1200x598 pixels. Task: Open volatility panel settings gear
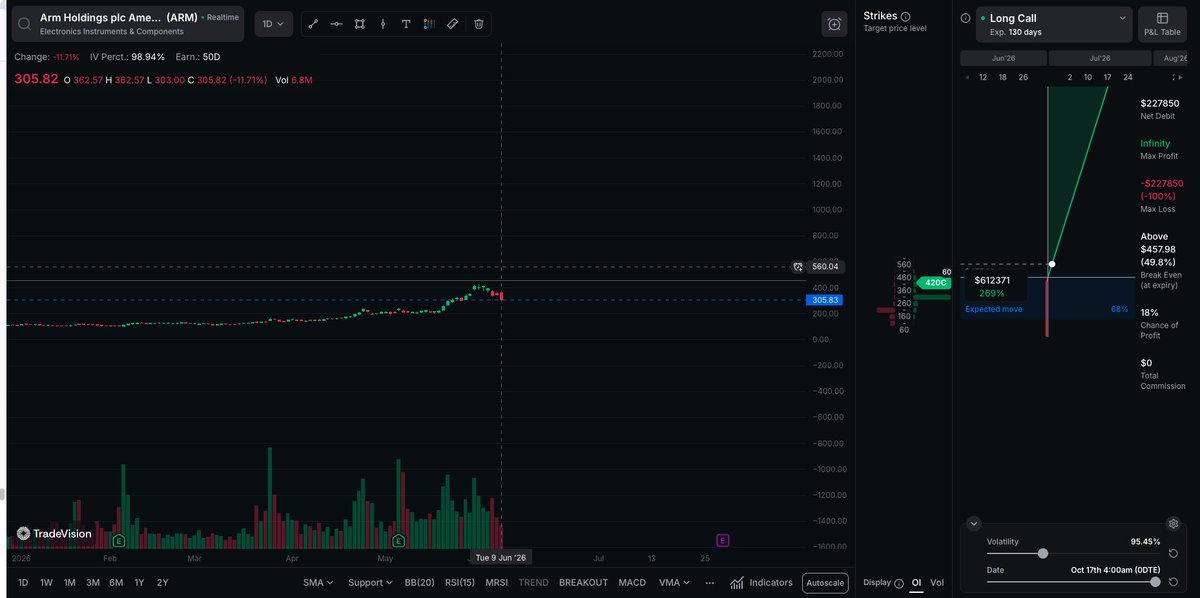click(1174, 523)
